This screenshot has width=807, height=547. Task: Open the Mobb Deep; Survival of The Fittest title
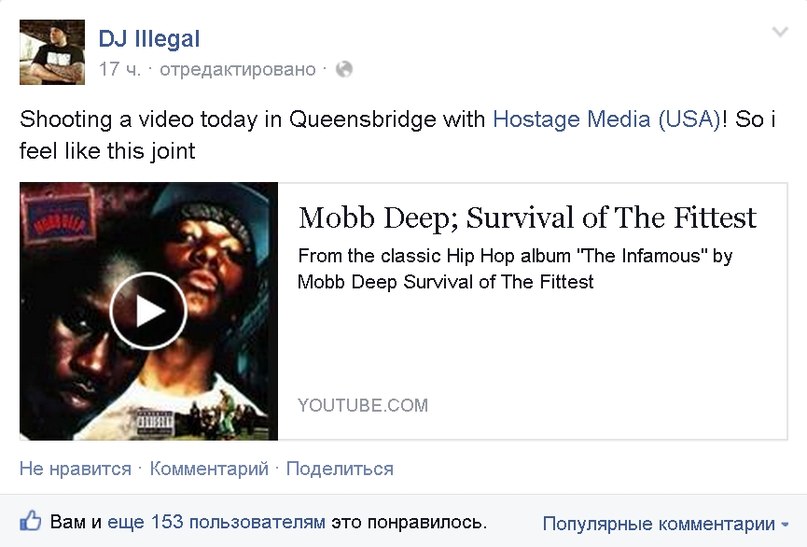click(x=528, y=218)
